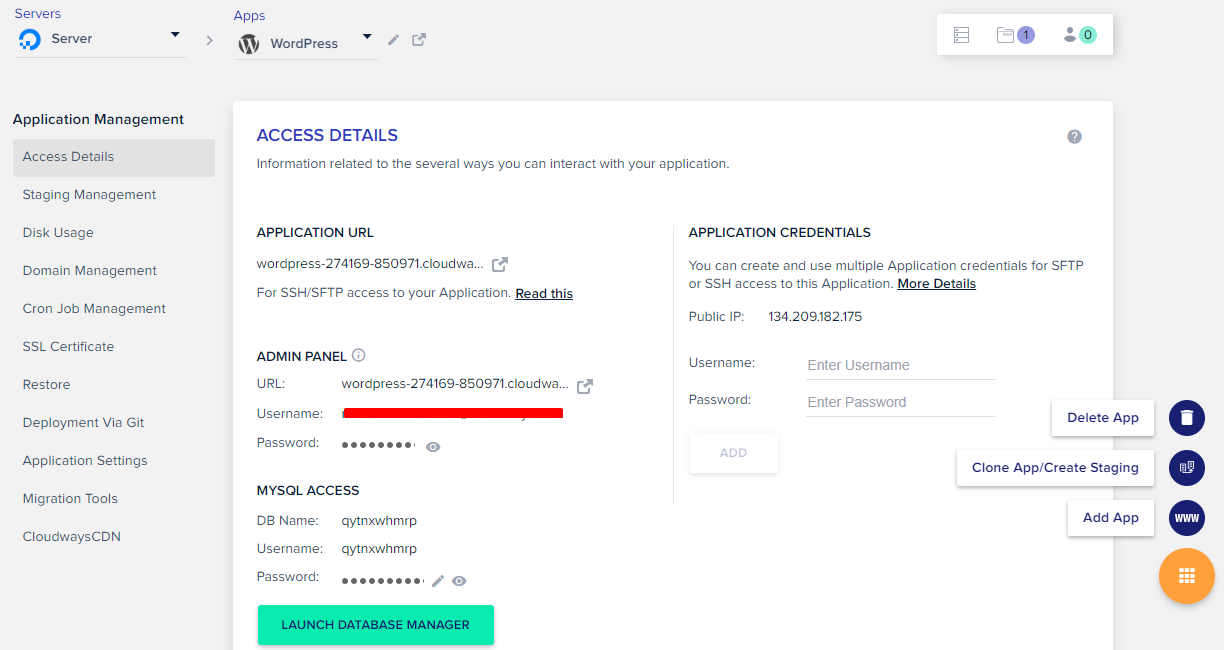1224x650 pixels.
Task: Click the Add App label button
Action: pos(1111,518)
